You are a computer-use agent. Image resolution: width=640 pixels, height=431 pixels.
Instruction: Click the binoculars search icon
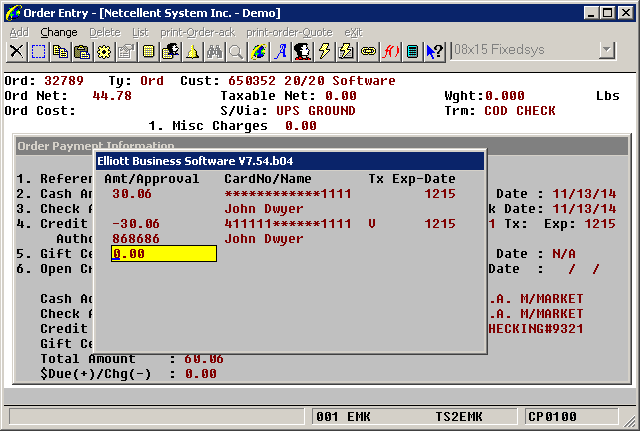[214, 52]
